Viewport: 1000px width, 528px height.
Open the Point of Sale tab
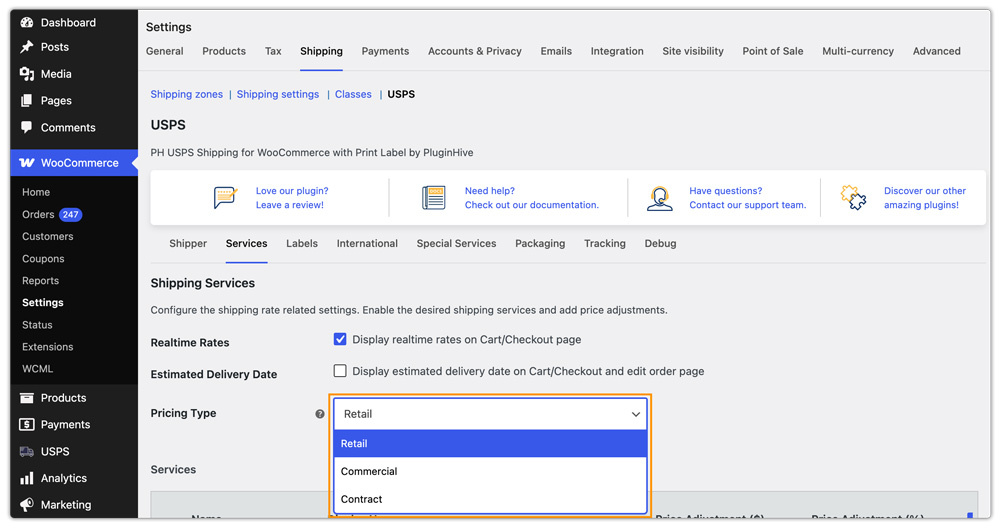click(x=773, y=51)
